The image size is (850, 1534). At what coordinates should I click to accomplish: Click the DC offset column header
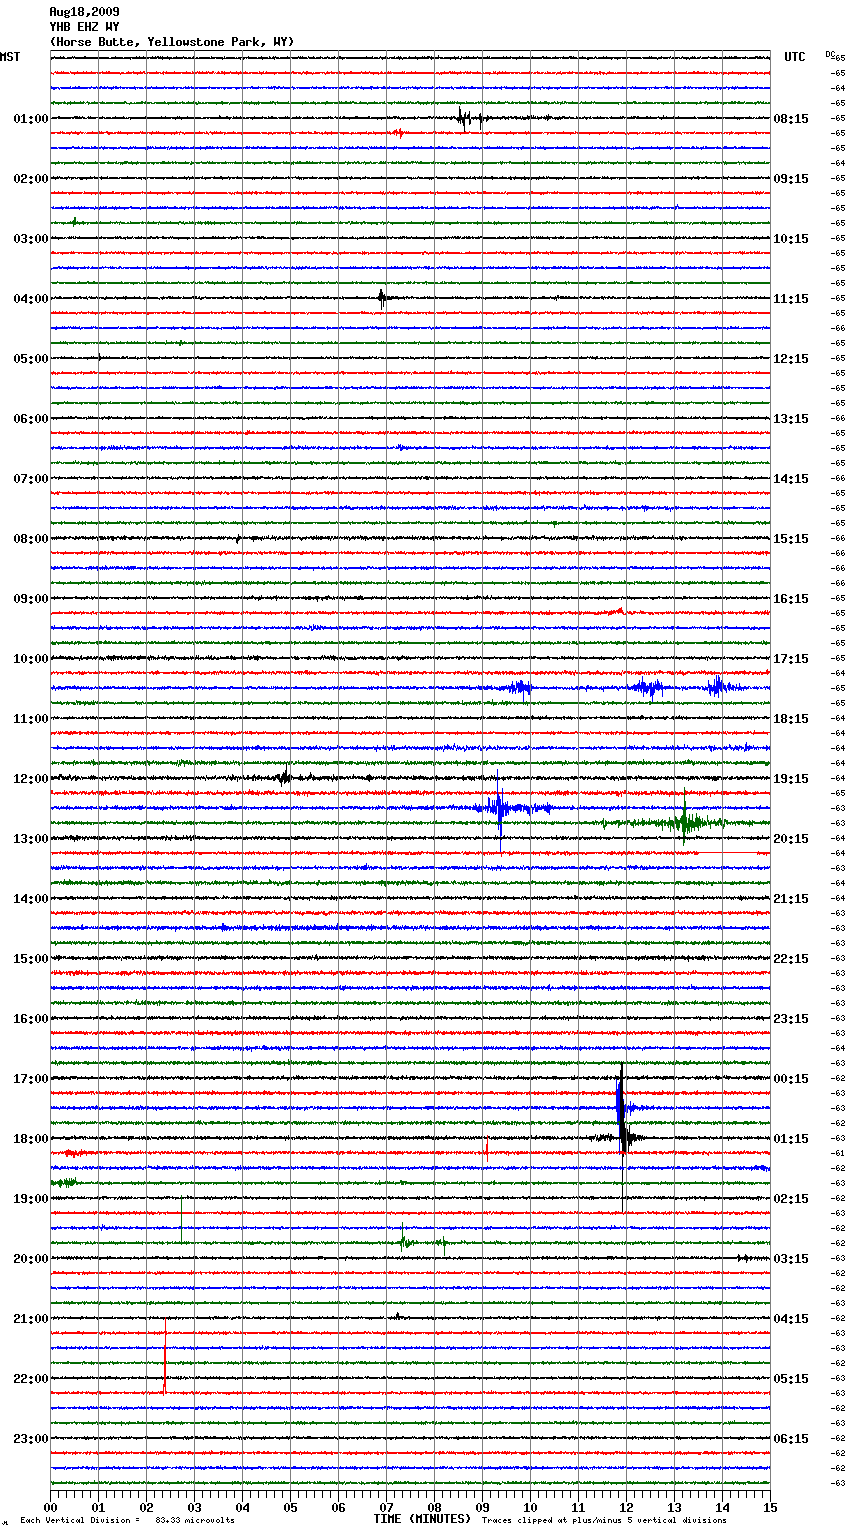click(830, 54)
